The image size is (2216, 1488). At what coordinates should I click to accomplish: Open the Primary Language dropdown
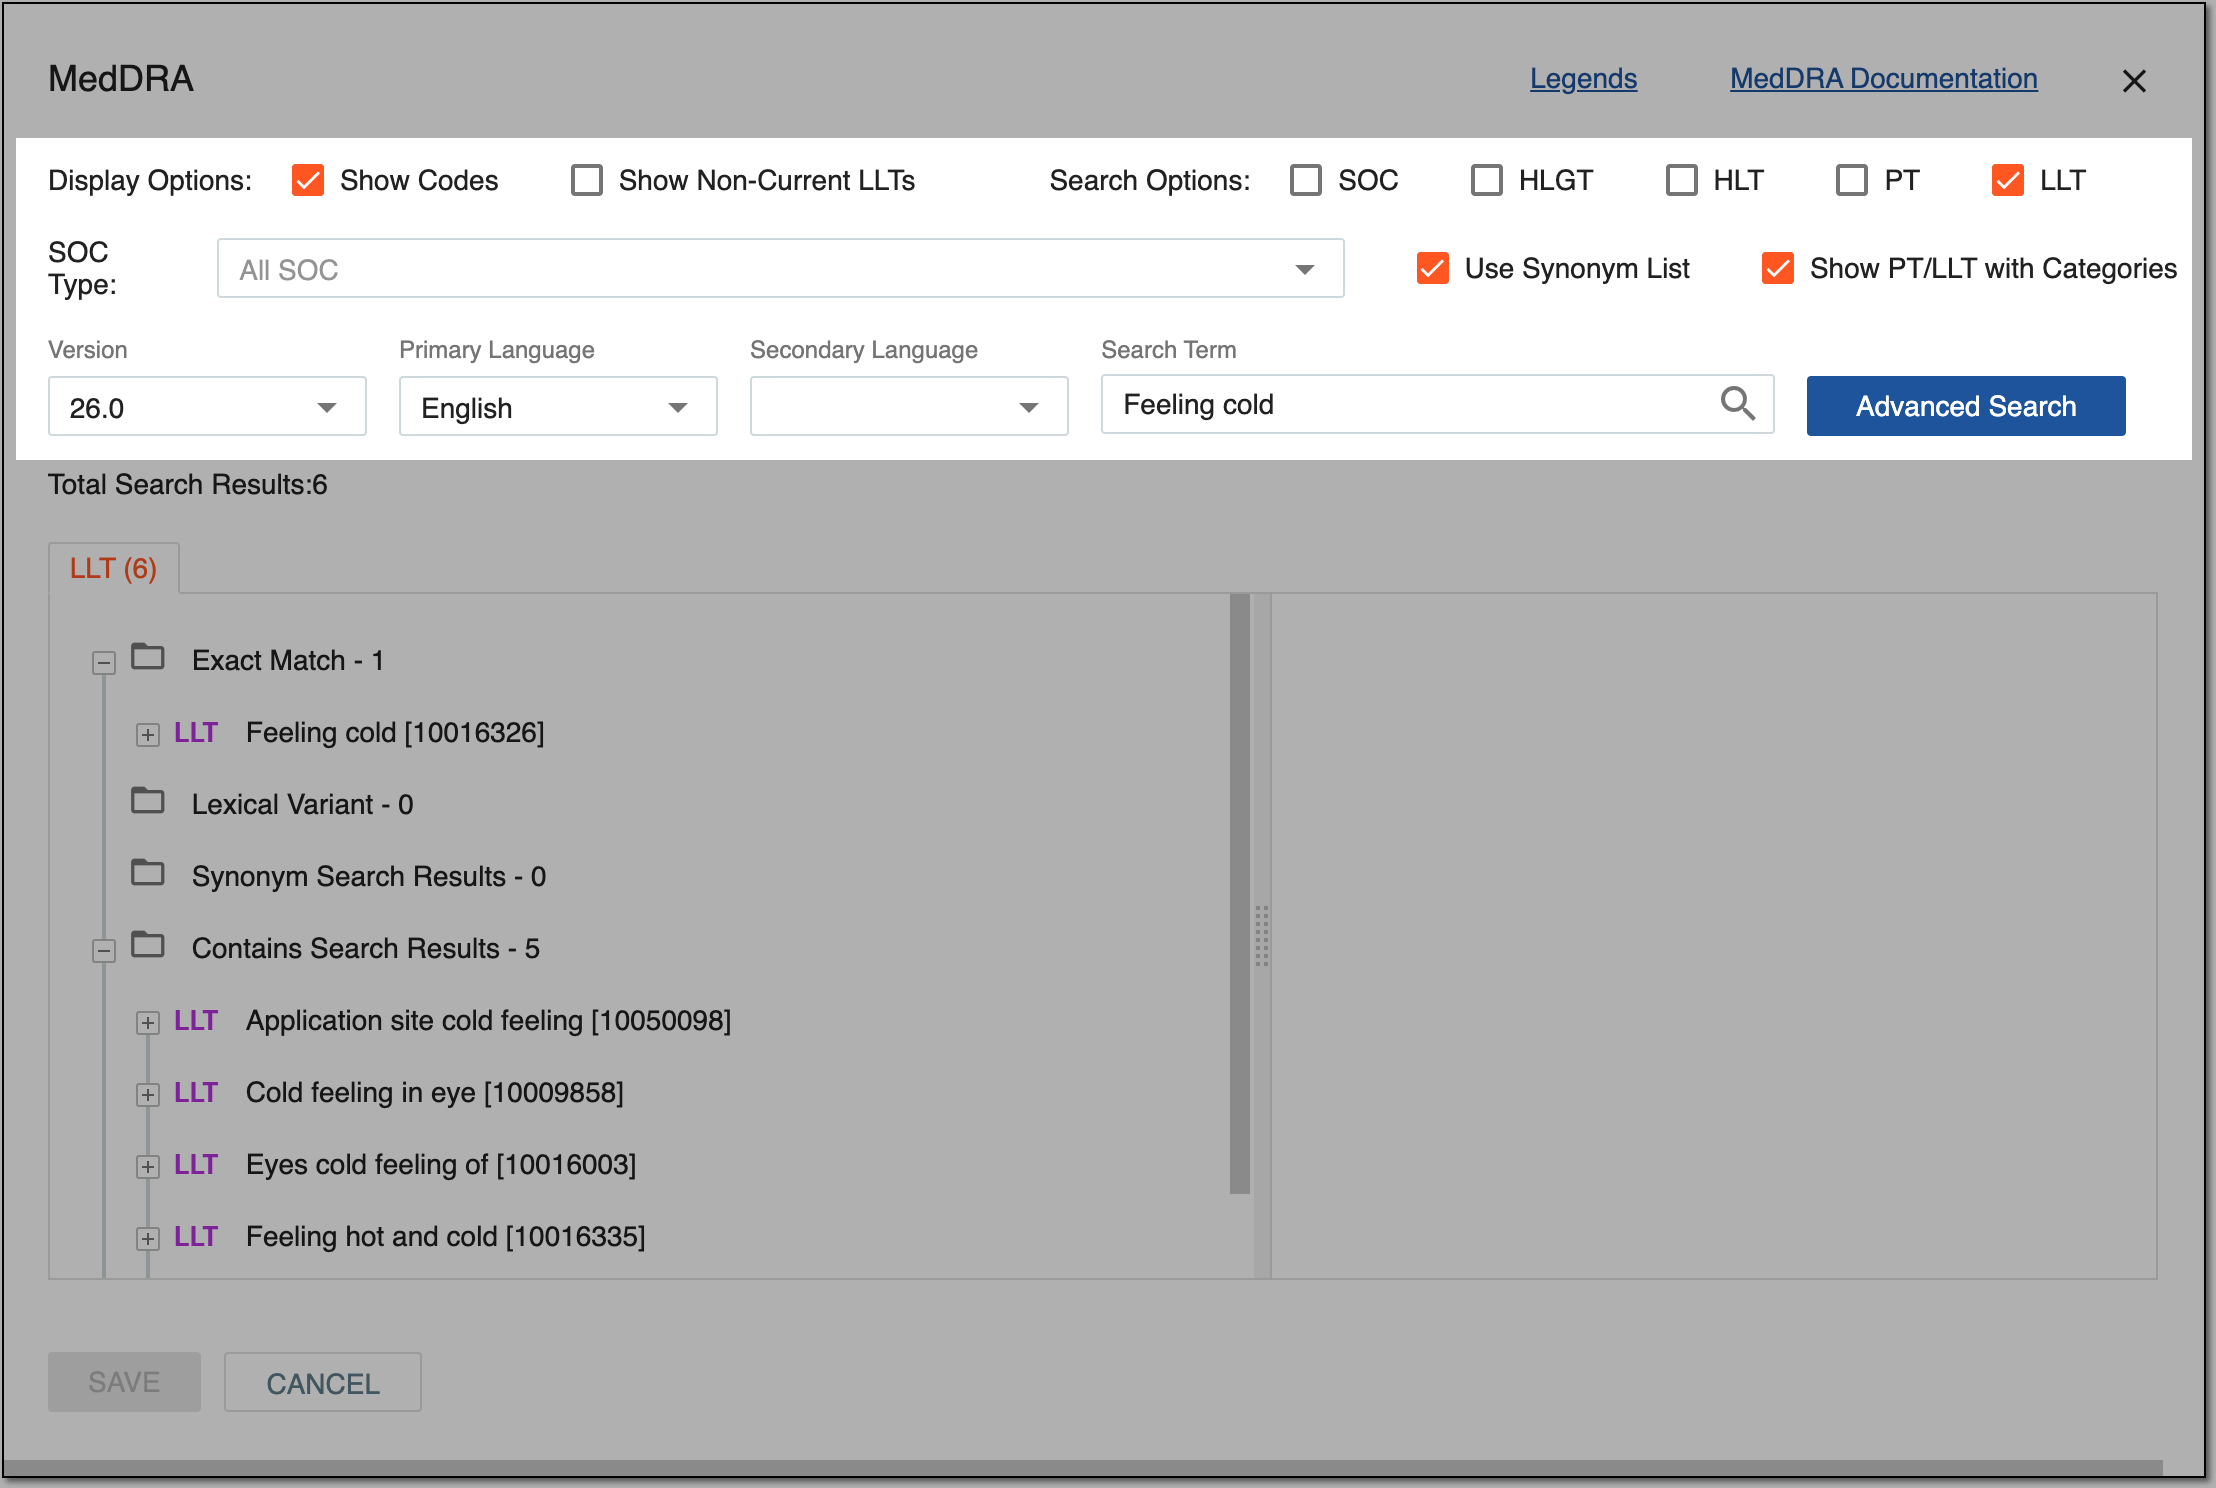[x=558, y=406]
